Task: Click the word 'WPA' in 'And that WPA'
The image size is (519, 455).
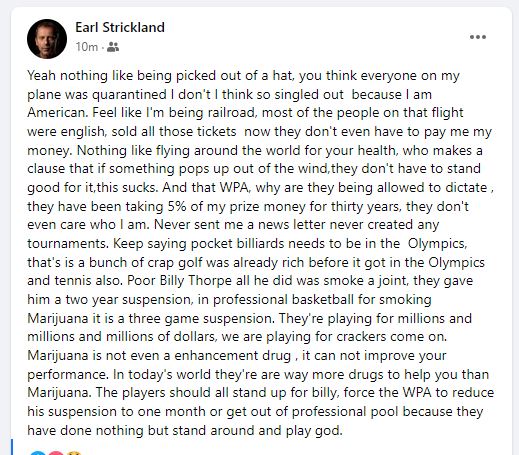Action: 234,188
